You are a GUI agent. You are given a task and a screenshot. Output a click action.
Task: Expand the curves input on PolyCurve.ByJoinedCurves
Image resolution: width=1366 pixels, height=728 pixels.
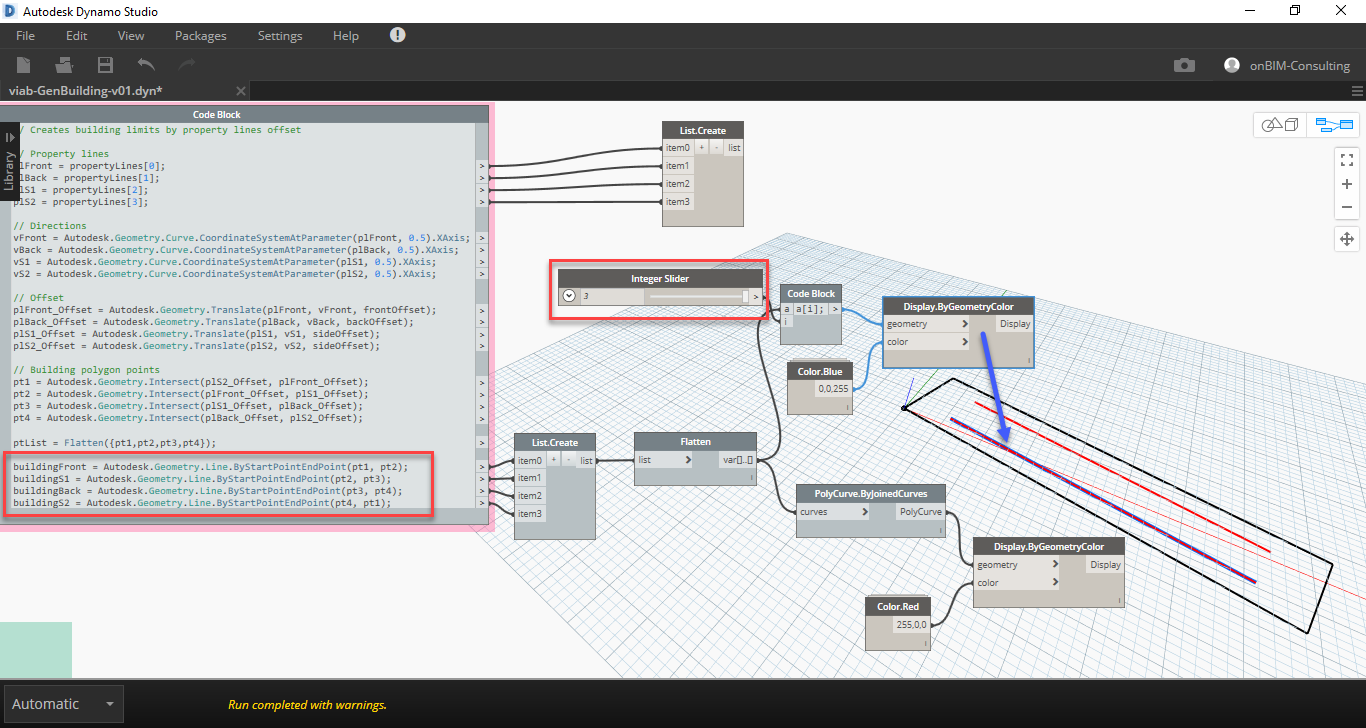tap(866, 511)
